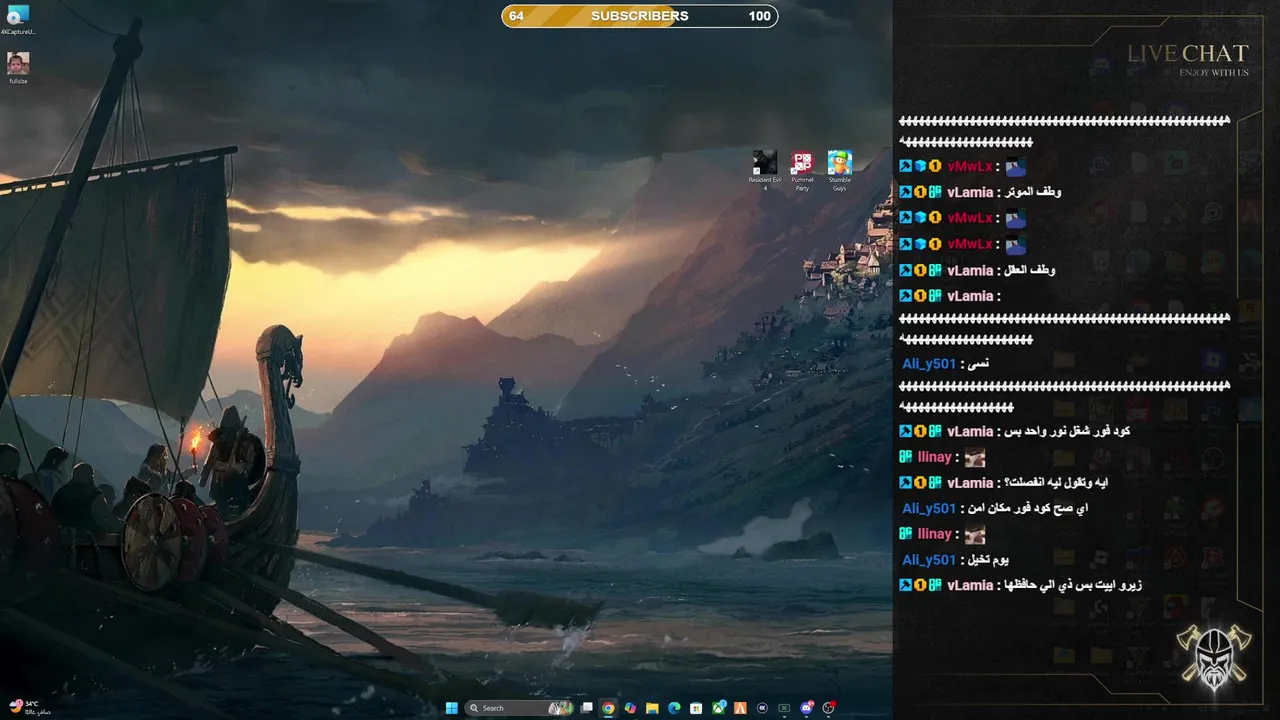This screenshot has width=1280, height=720.
Task: Open the Xbox app from taskbar
Action: pos(718,708)
